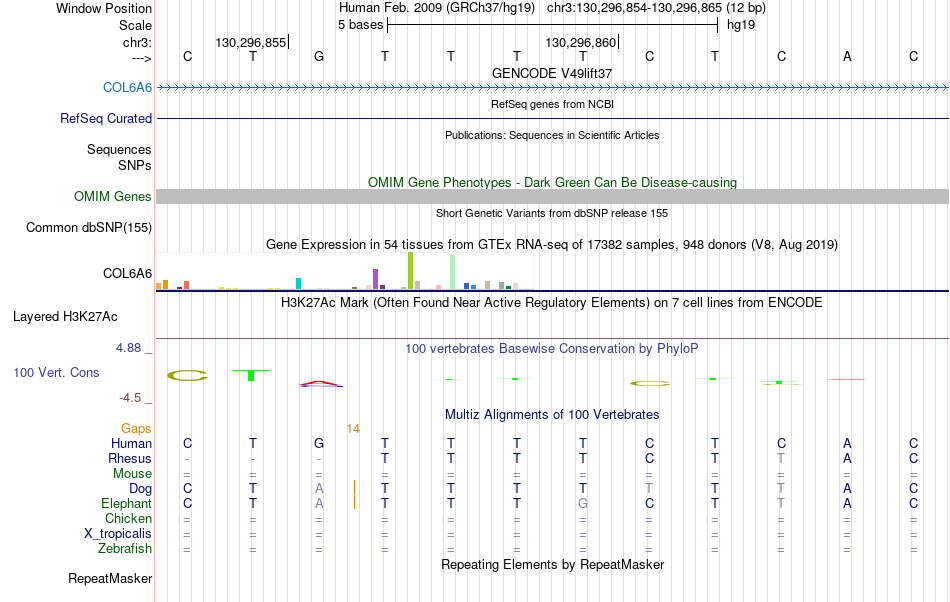The width and height of the screenshot is (950, 602).
Task: Click the Zebrafish species label
Action: pyautogui.click(x=125, y=549)
